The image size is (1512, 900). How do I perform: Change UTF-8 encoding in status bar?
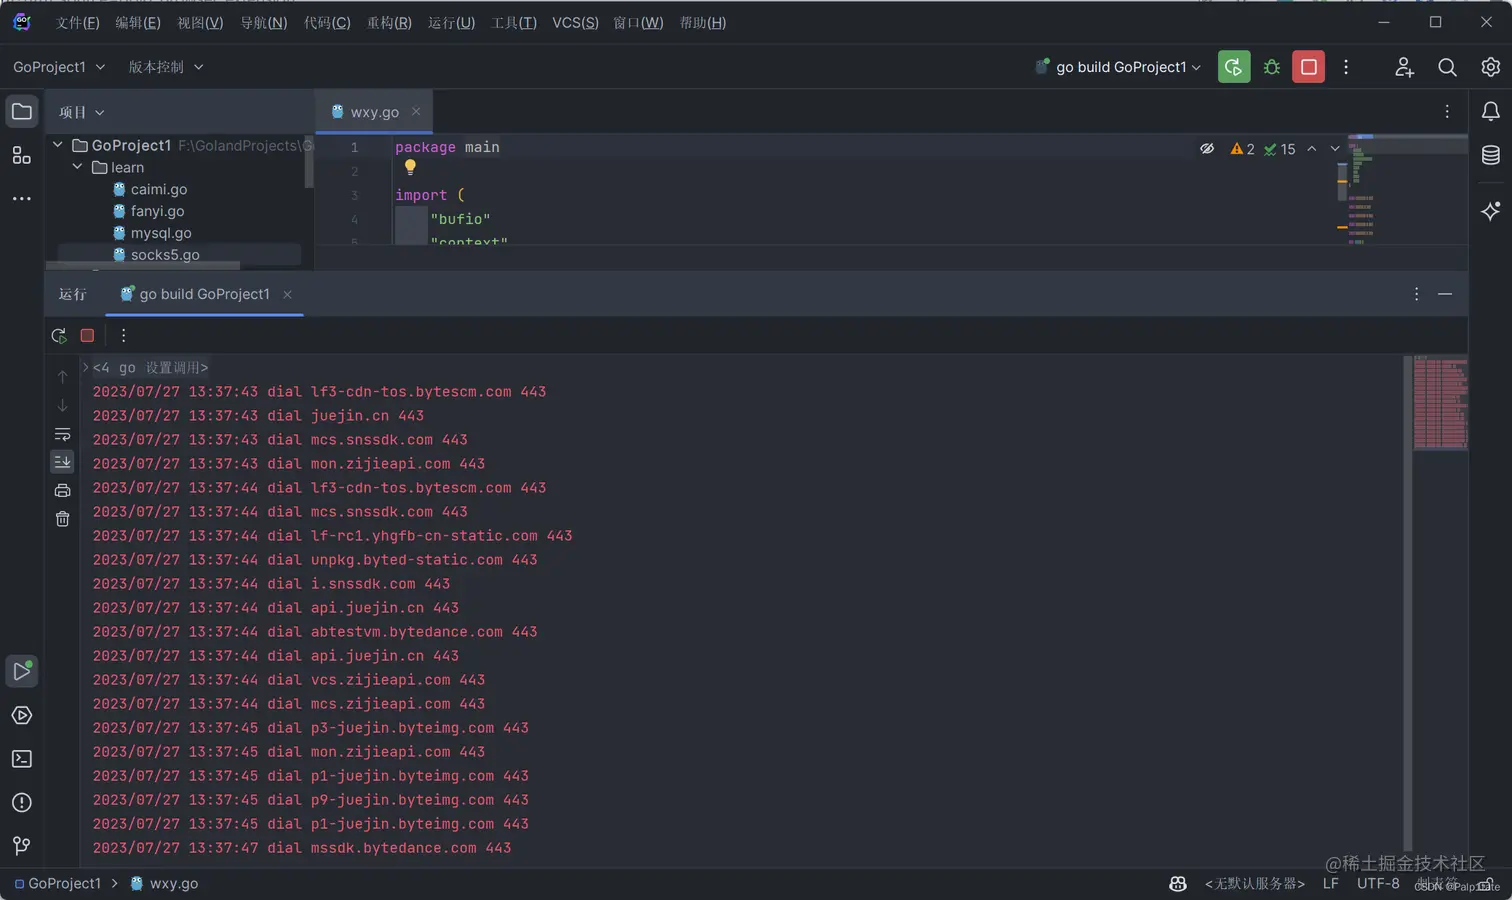pos(1378,884)
